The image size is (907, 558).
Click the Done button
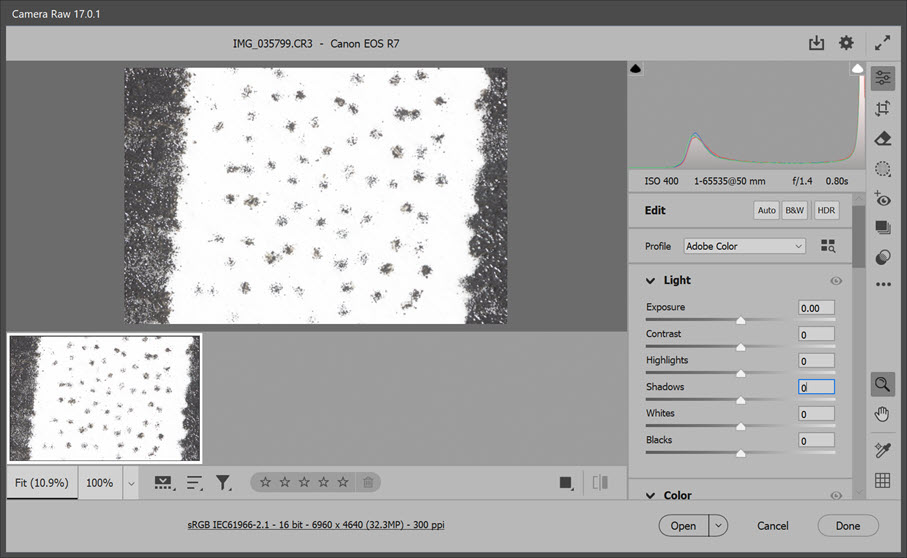(848, 526)
